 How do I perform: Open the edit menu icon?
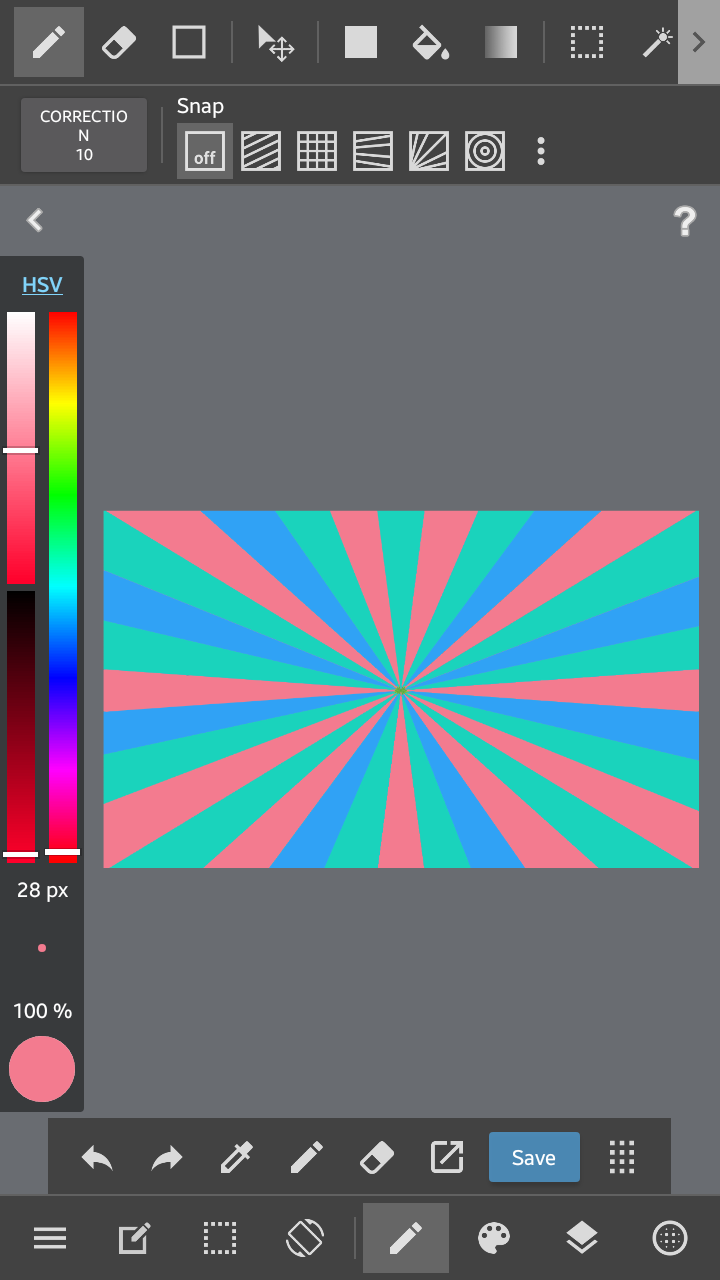click(x=135, y=1239)
